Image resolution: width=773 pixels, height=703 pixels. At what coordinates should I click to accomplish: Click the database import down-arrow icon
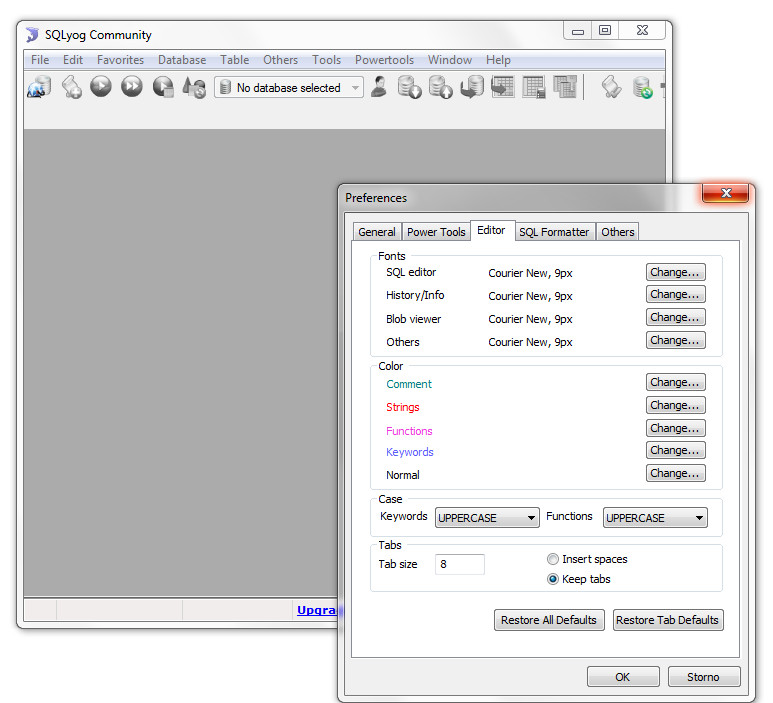[410, 87]
